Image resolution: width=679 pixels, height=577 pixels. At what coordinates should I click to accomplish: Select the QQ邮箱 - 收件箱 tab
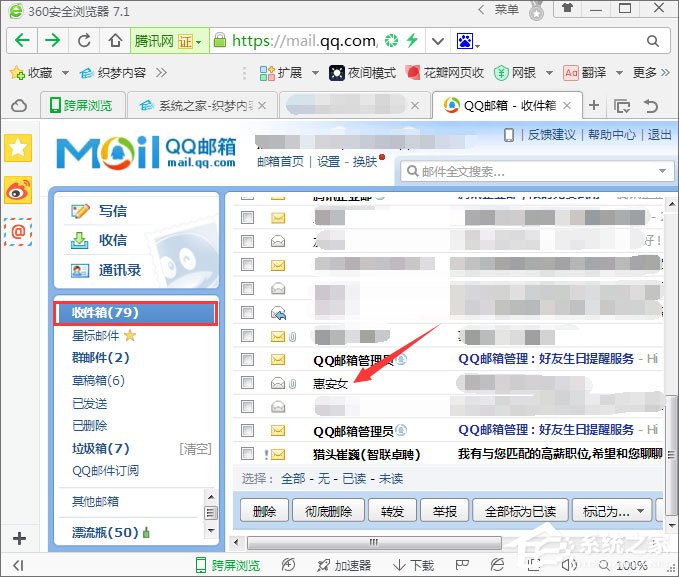click(x=507, y=105)
